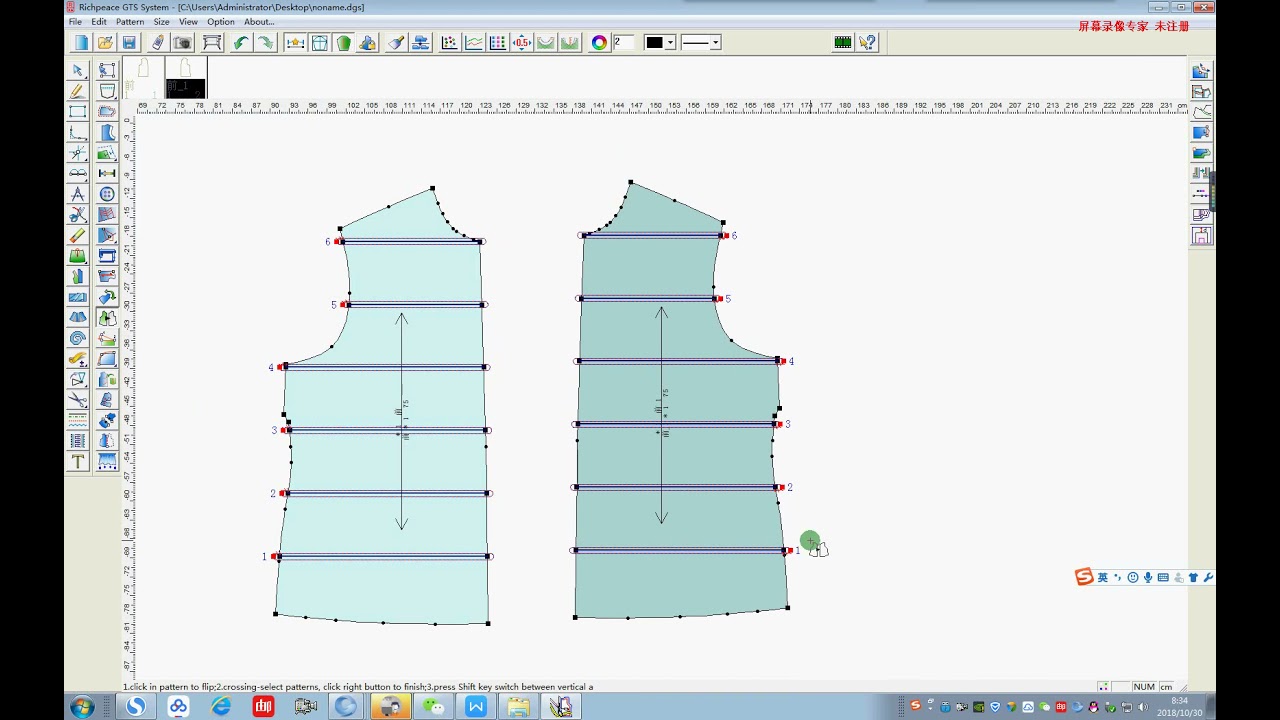Open the color wheel picker
1280x720 pixels.
pyautogui.click(x=599, y=42)
